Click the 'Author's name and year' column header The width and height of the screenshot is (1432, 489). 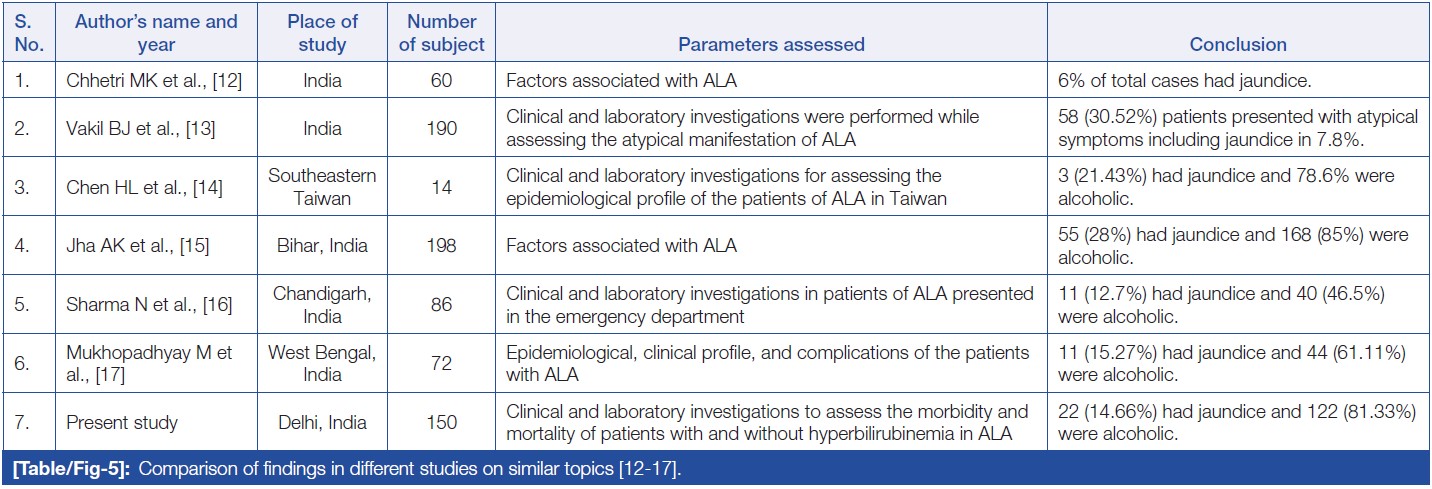coord(156,33)
